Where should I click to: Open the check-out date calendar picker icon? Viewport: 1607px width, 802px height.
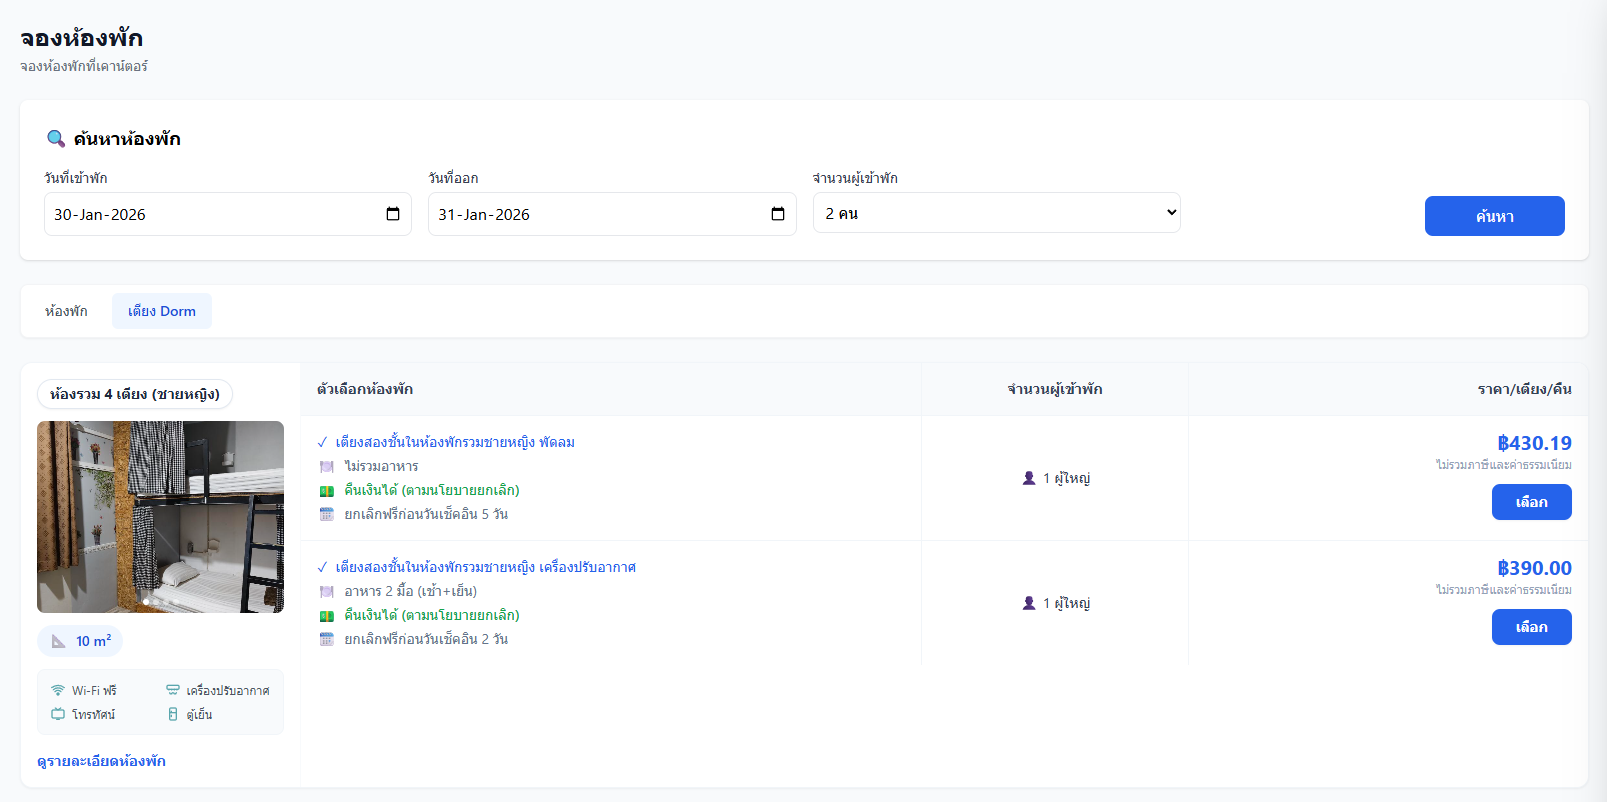pyautogui.click(x=778, y=214)
